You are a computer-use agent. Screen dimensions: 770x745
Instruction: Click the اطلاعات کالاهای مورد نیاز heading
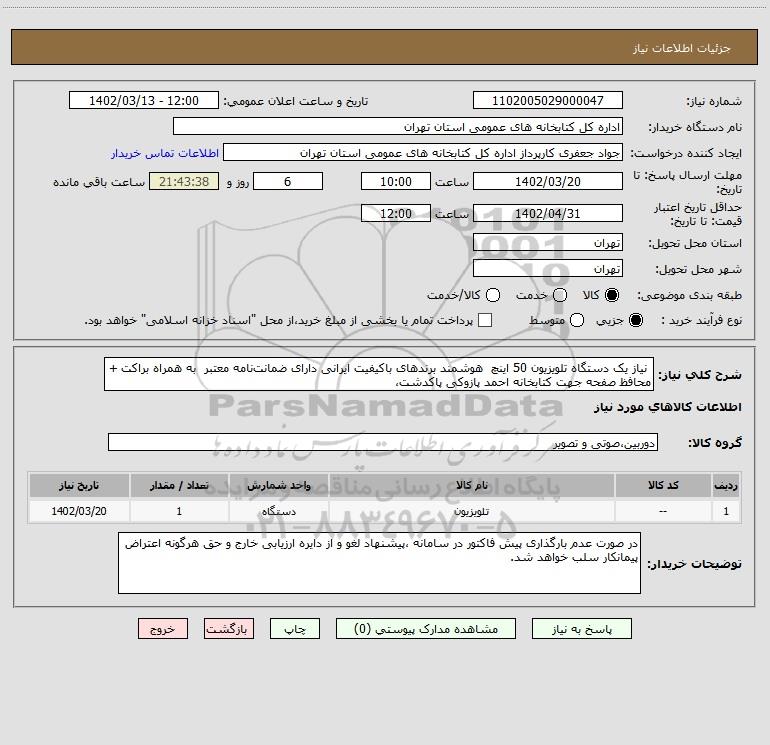(x=667, y=407)
